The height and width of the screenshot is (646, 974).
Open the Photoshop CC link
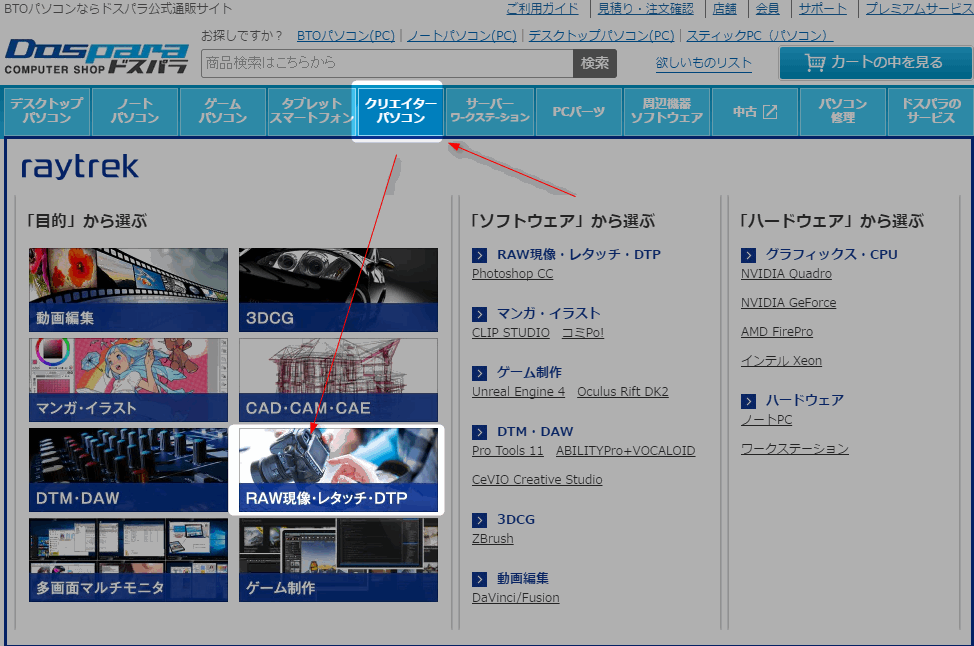[x=512, y=274]
